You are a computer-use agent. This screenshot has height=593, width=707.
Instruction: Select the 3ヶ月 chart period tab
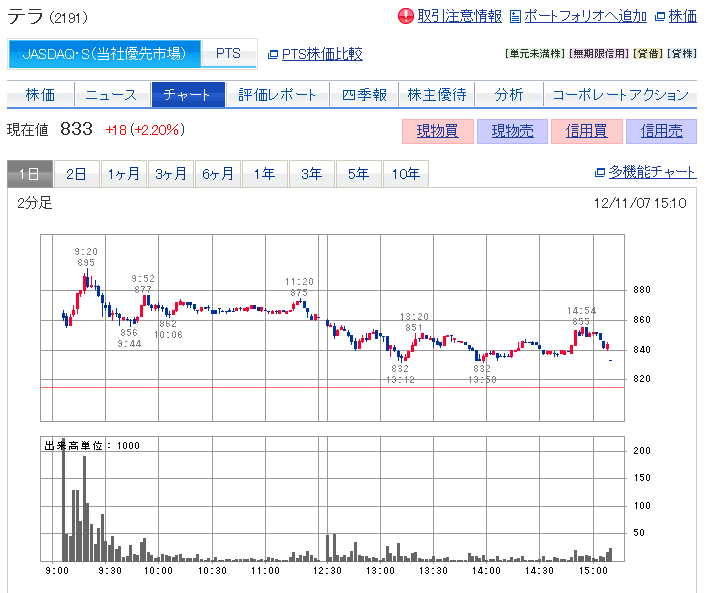[171, 174]
